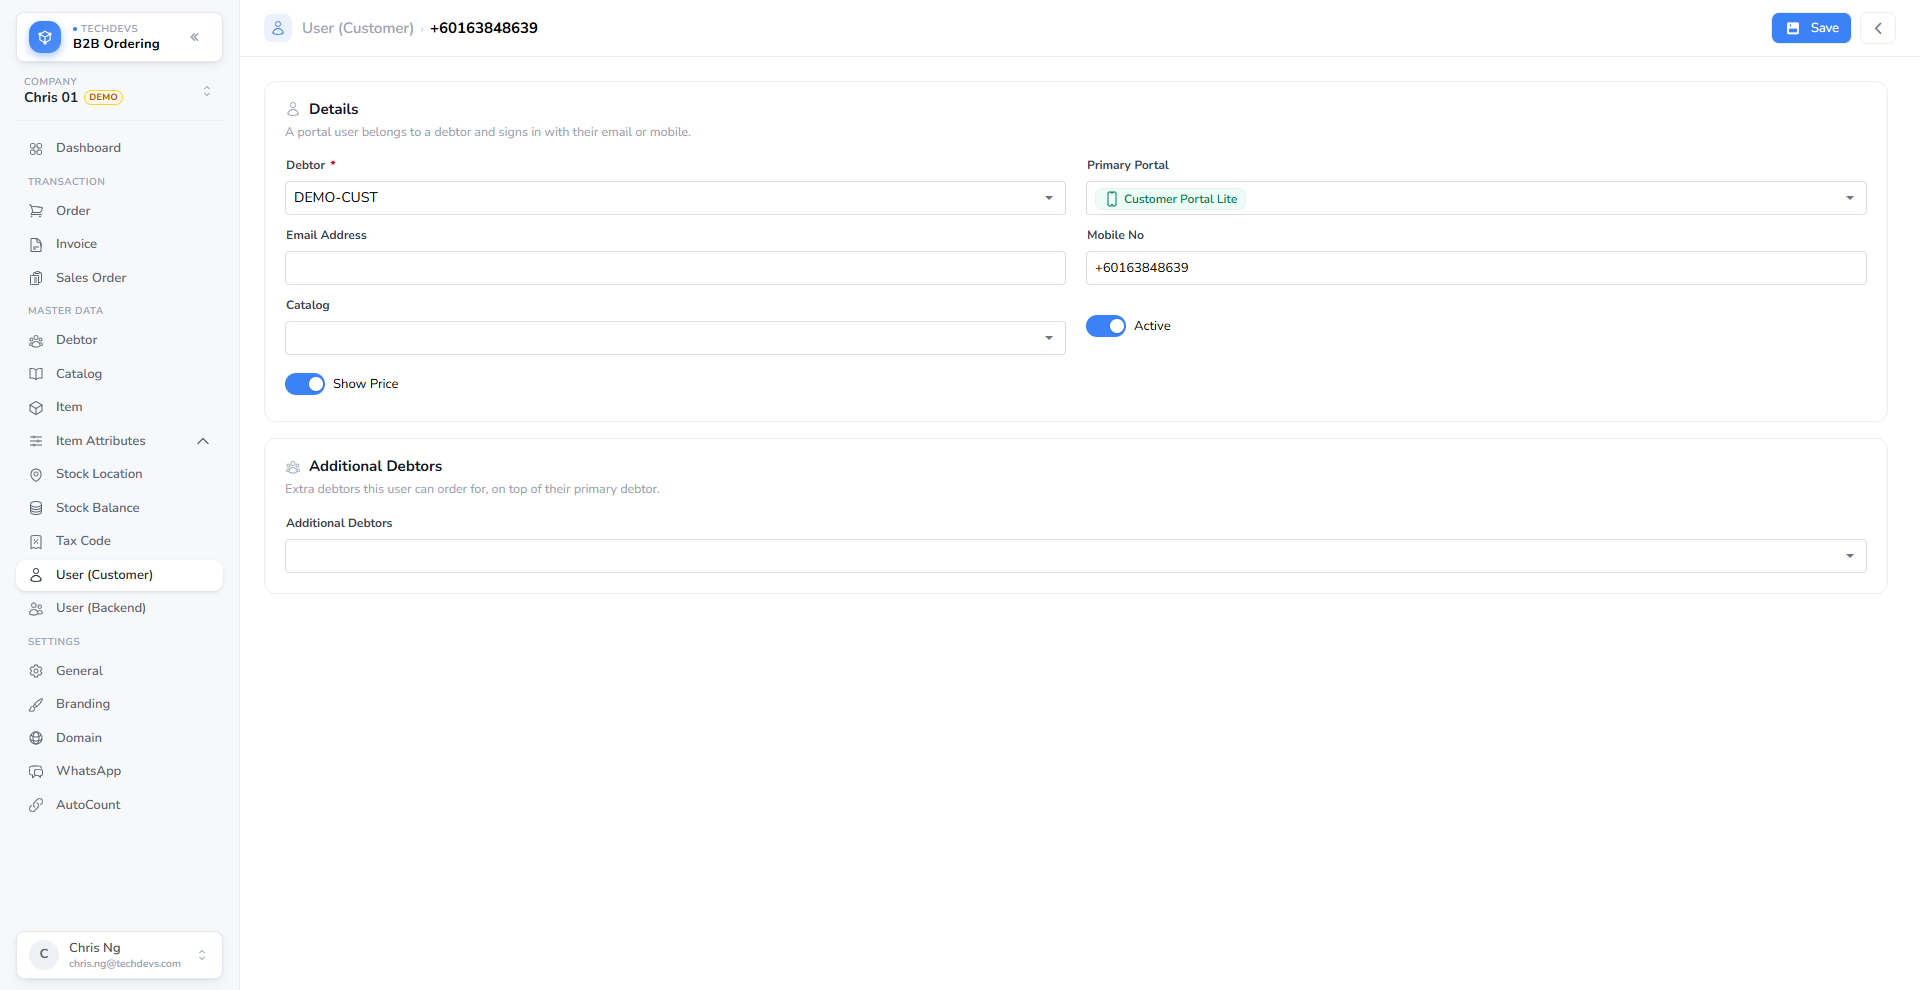Click the user icon in breadcrumb header
The height and width of the screenshot is (990, 1920).
(x=278, y=28)
